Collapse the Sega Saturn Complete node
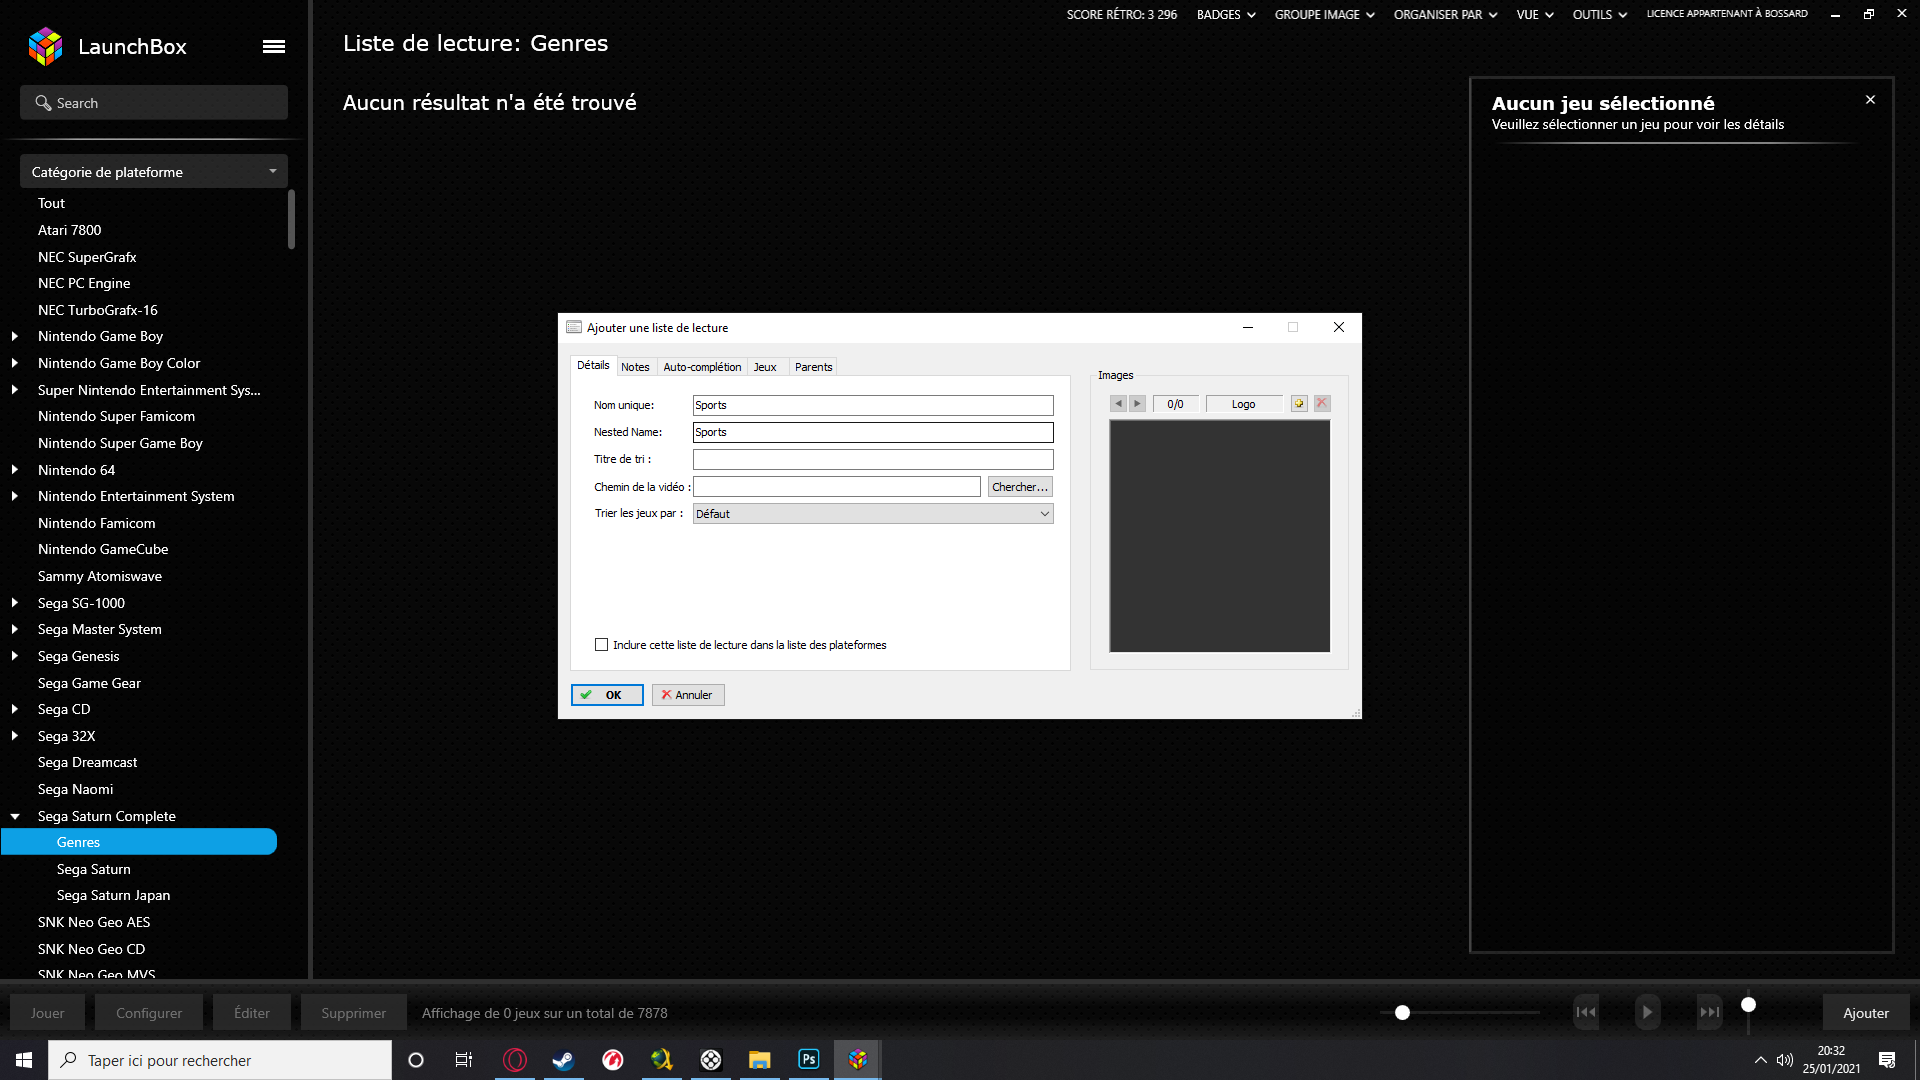This screenshot has height=1080, width=1920. coord(15,816)
